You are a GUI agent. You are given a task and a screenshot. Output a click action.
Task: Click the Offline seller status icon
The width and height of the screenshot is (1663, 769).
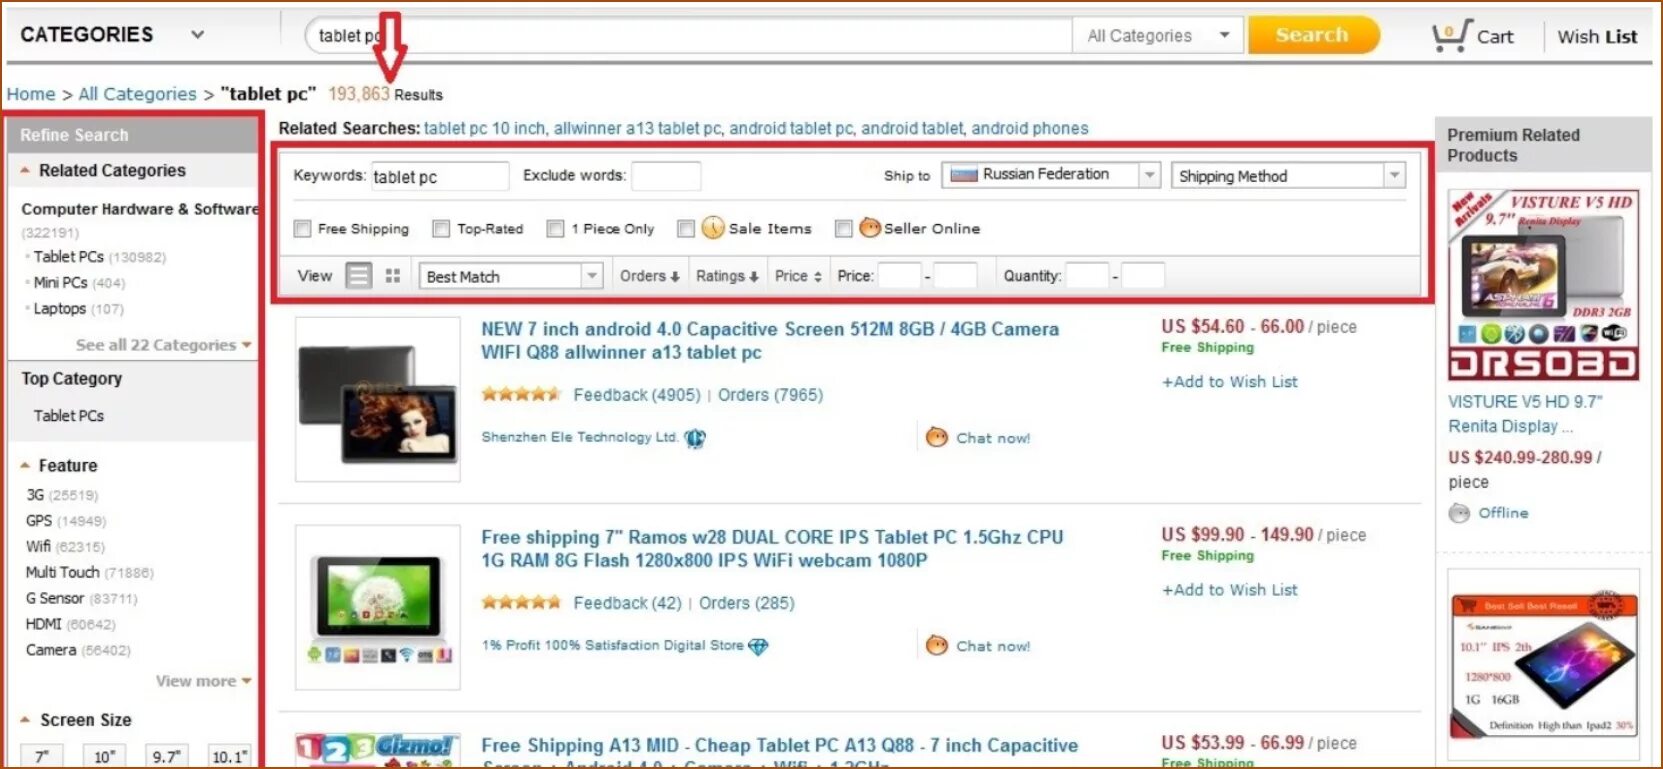(x=1460, y=513)
